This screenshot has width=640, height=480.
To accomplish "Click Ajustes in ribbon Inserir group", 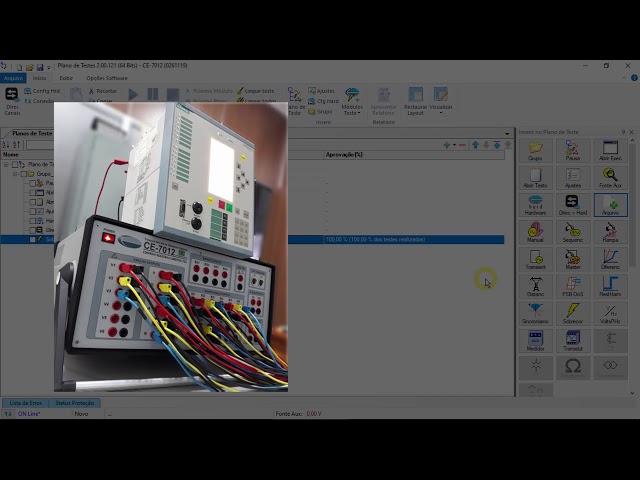I will coord(321,91).
